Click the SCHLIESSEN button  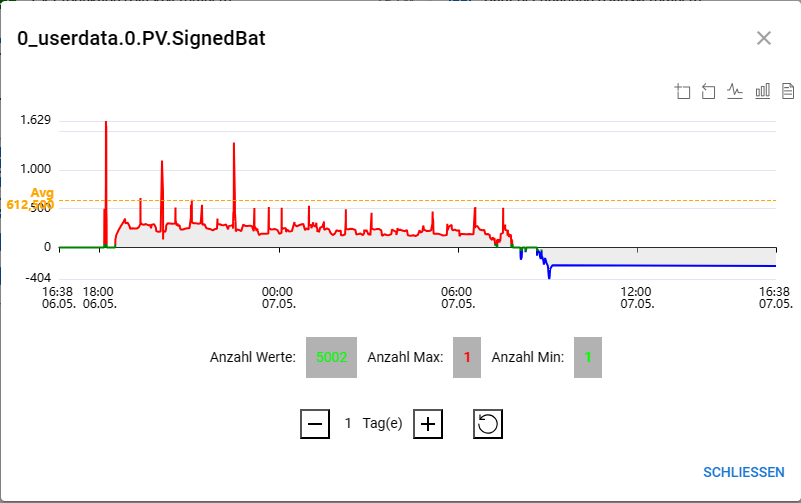pos(744,472)
